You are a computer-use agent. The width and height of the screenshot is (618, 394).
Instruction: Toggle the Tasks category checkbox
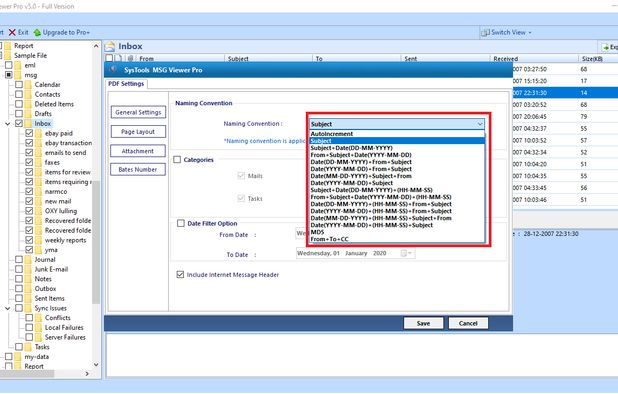tap(241, 198)
